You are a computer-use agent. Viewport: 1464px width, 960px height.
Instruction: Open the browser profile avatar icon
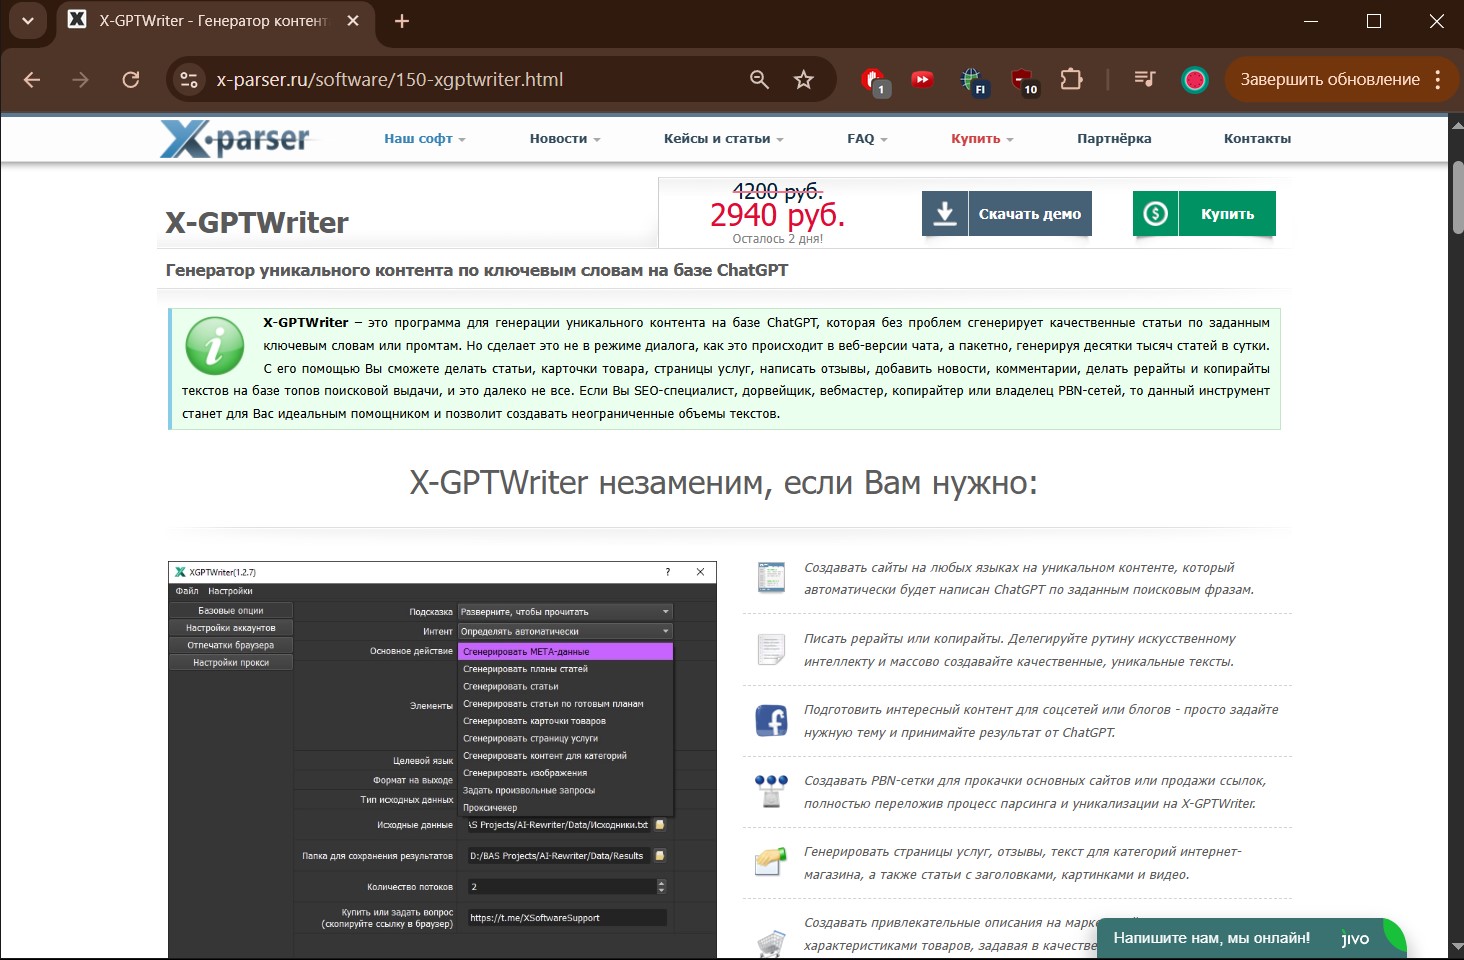click(x=1194, y=80)
